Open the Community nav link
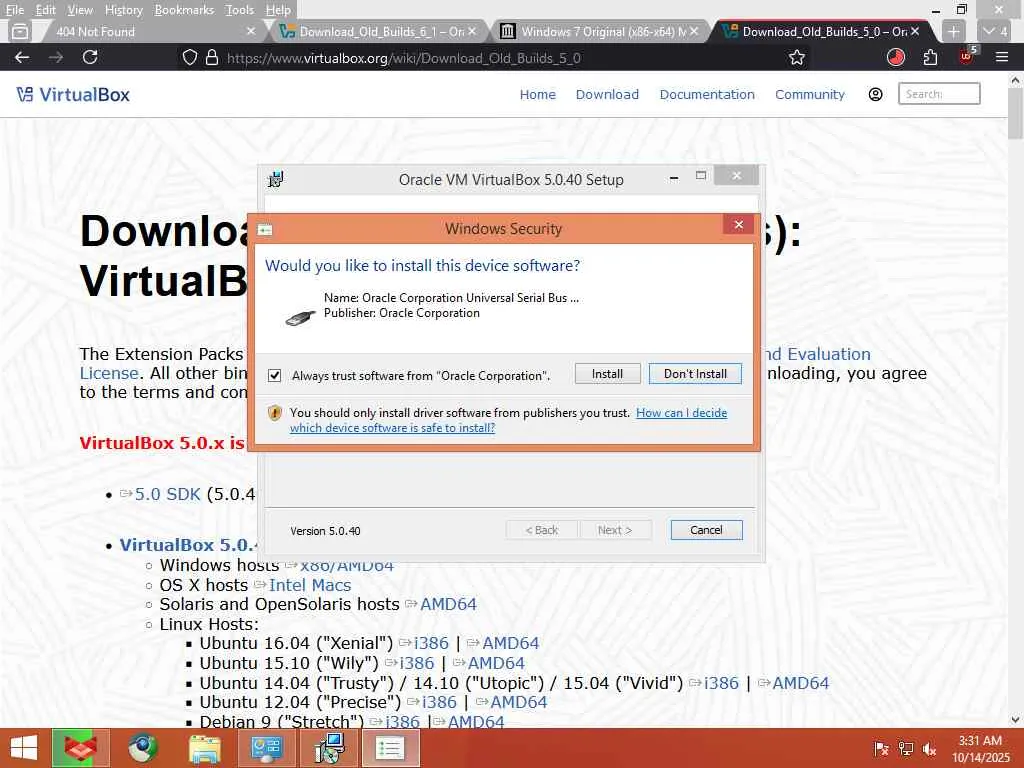 pyautogui.click(x=810, y=95)
